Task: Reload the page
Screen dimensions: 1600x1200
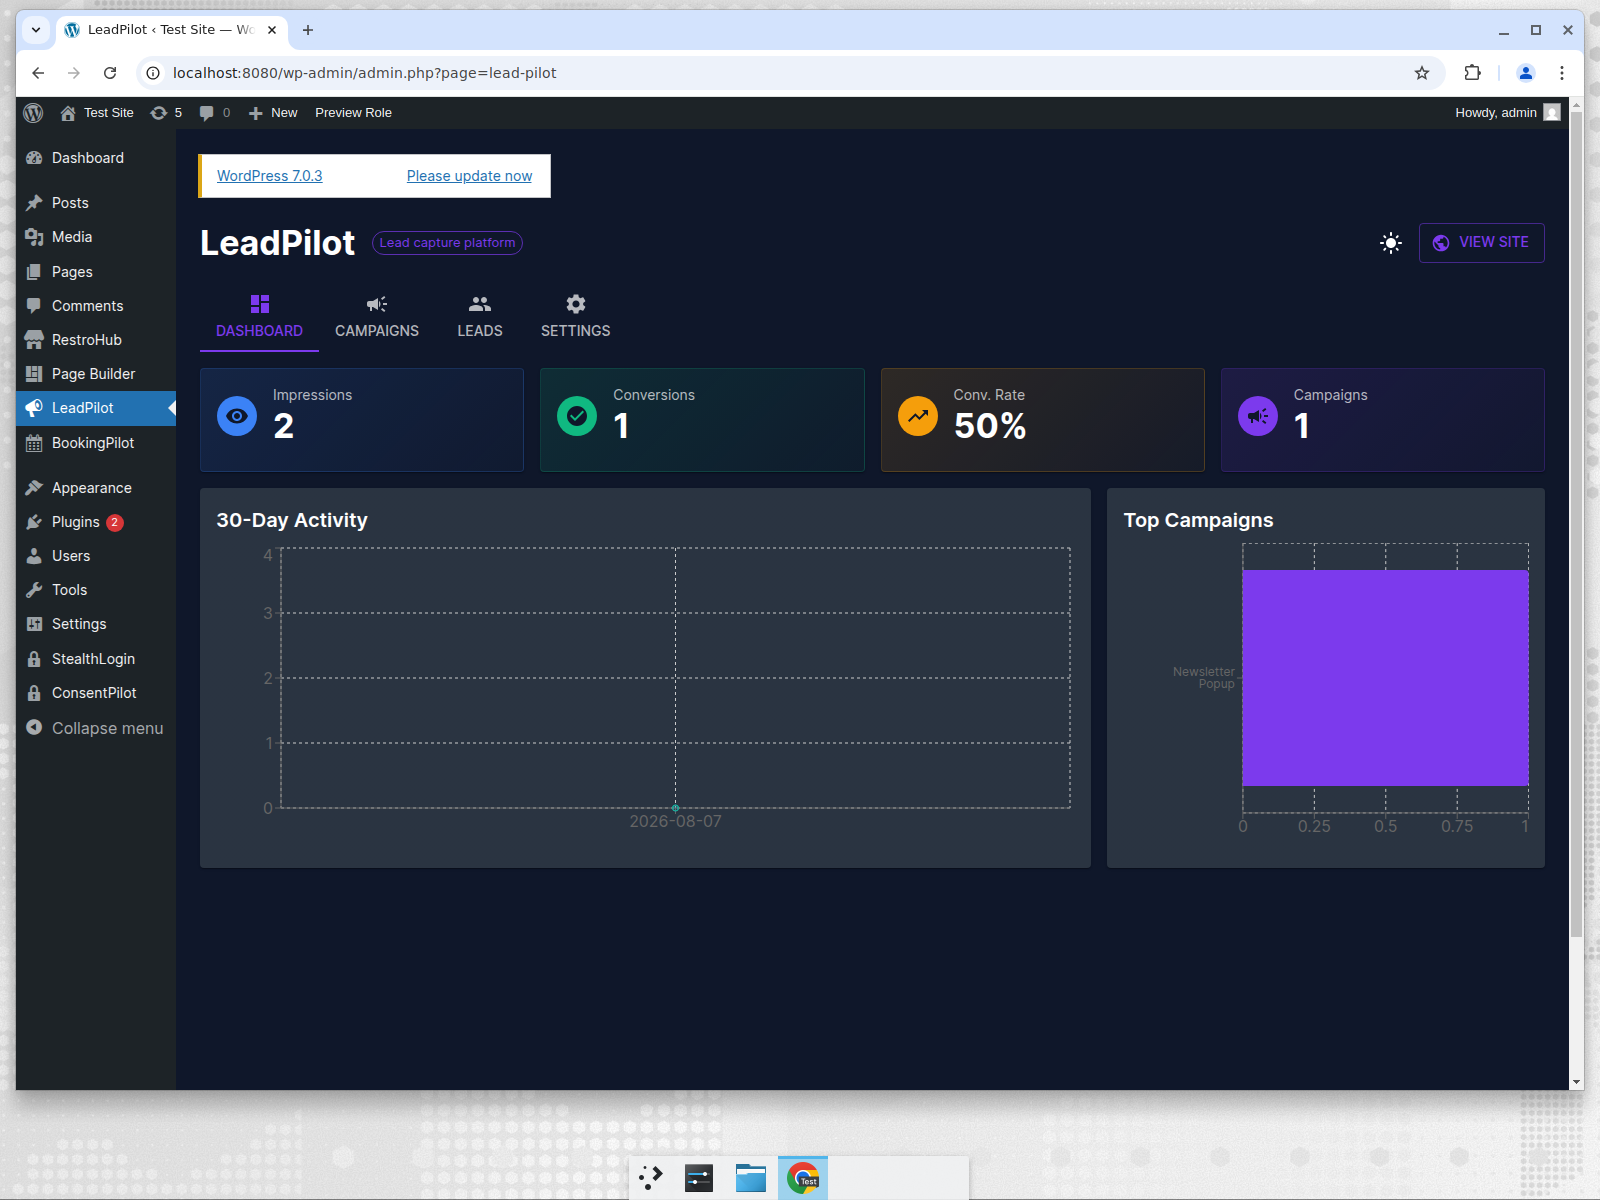Action: tap(110, 73)
